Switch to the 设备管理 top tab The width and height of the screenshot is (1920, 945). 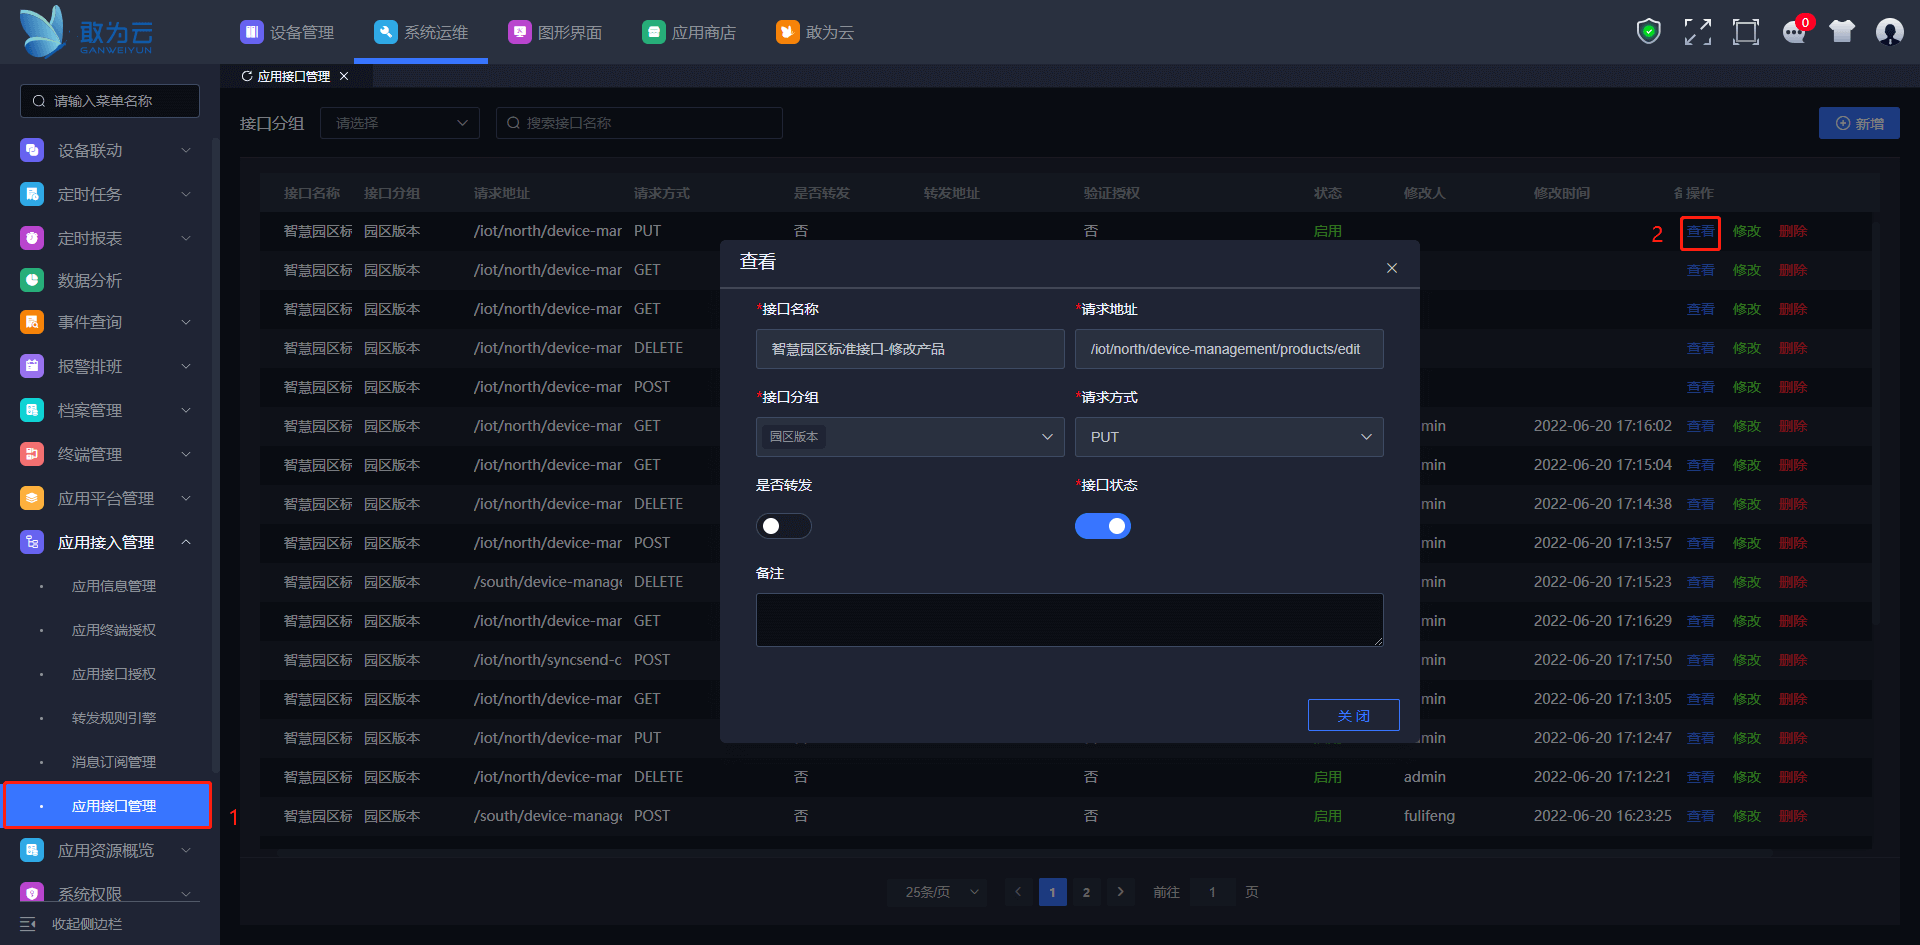(288, 32)
